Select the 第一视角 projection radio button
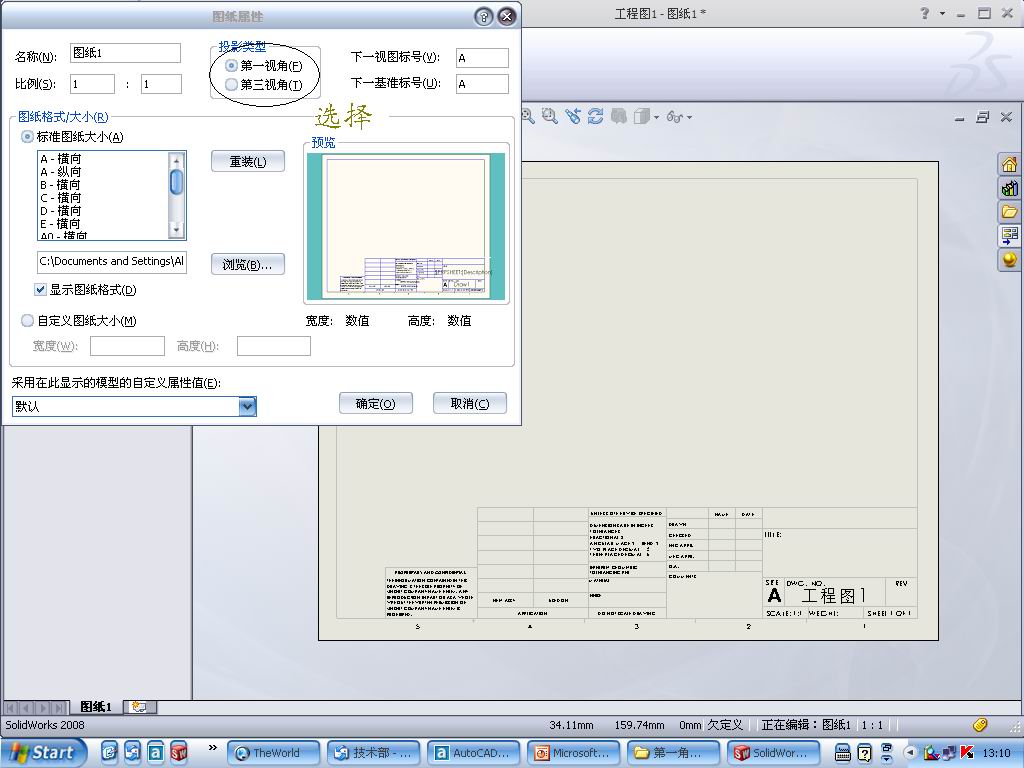Image resolution: width=1024 pixels, height=768 pixels. click(x=231, y=65)
